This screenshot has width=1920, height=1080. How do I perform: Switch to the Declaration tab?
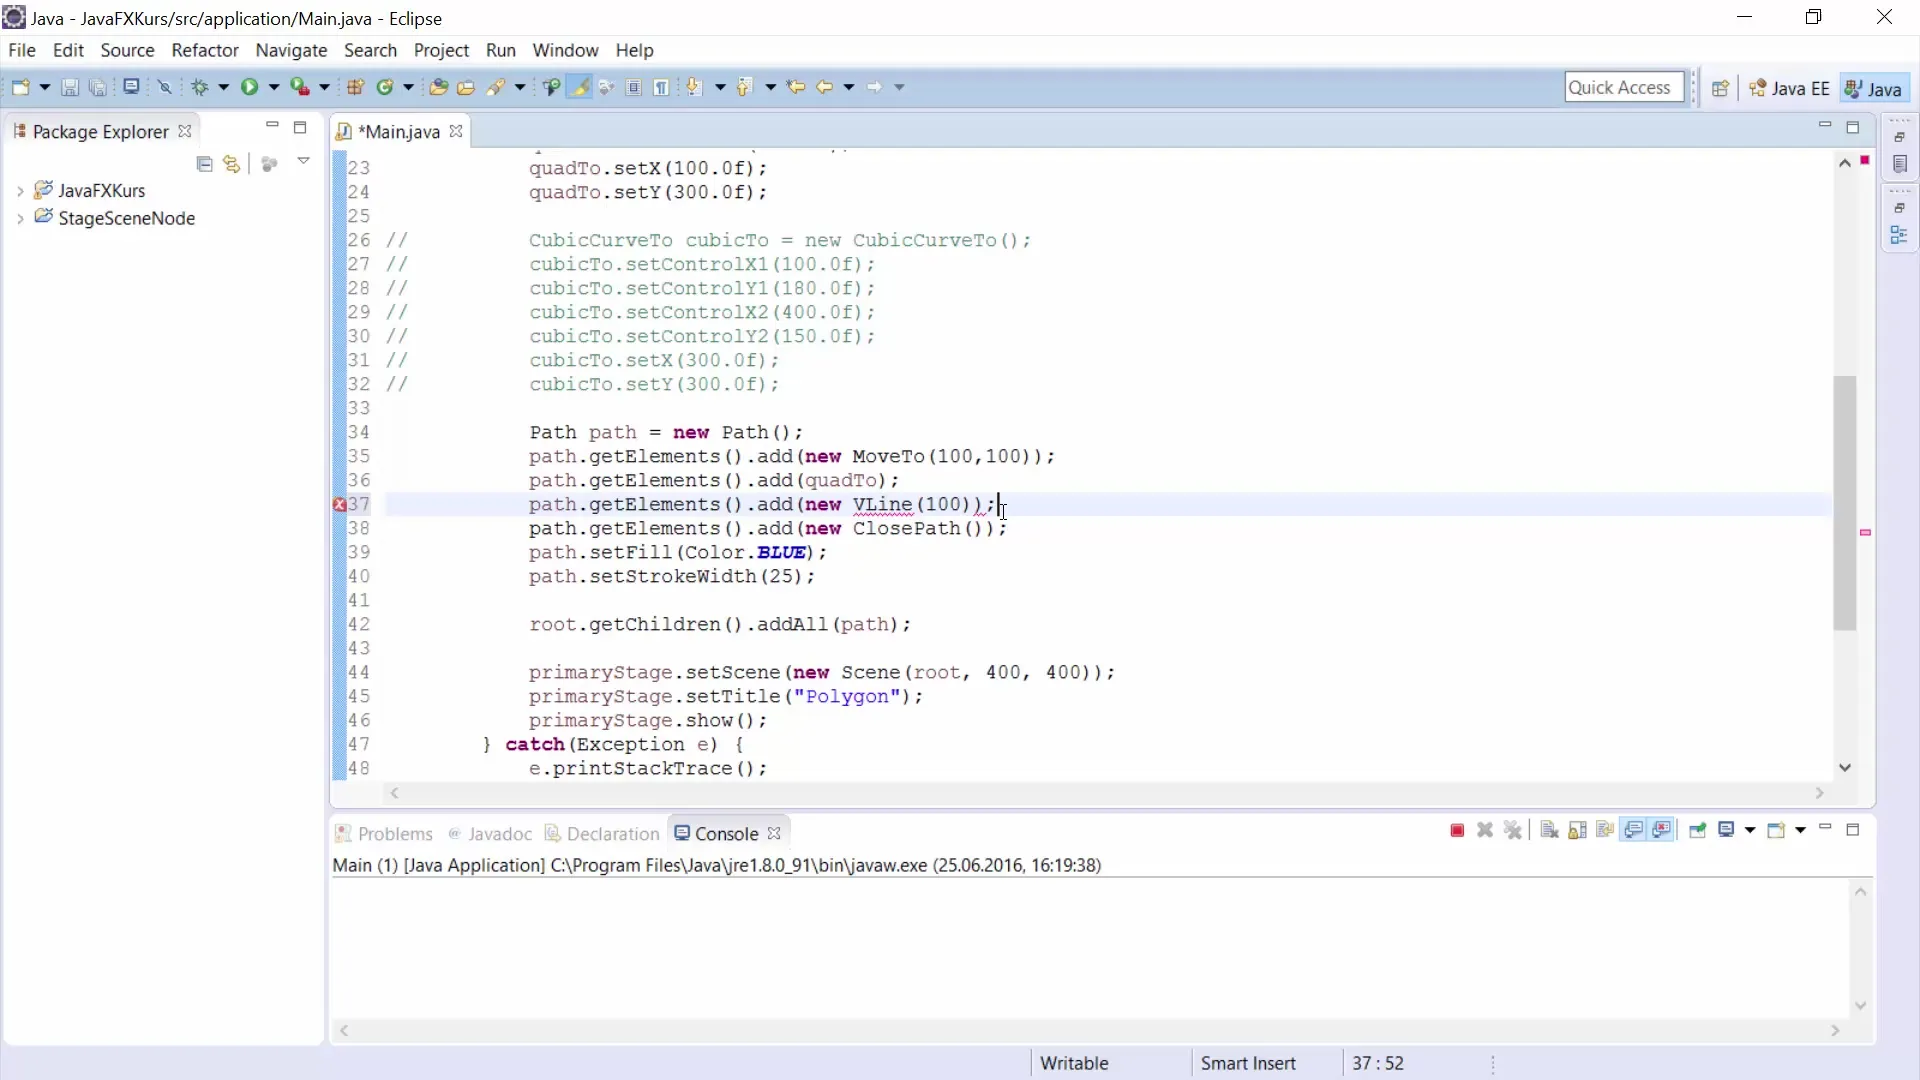[x=602, y=834]
